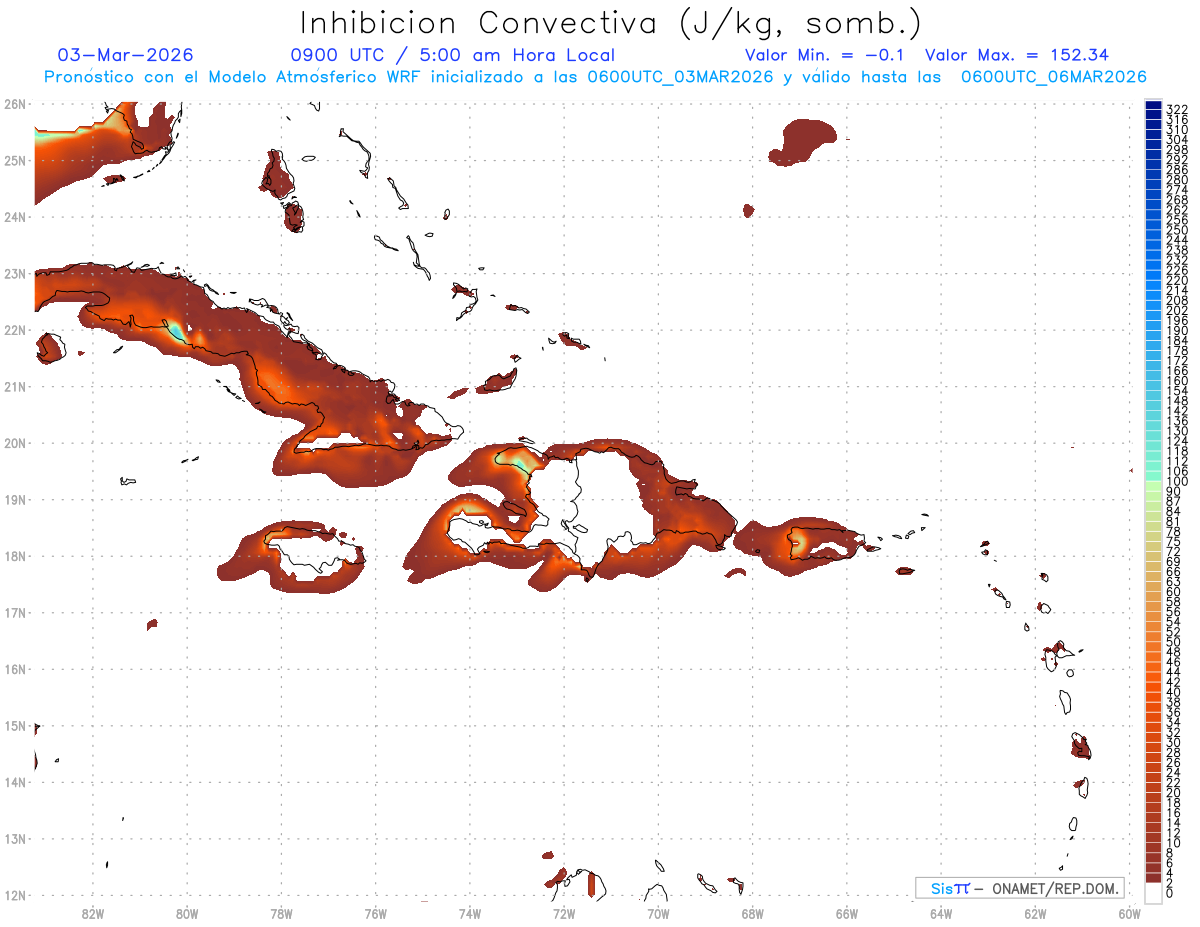Click the time text '0900 UTC / 5:00 am Hora Local'
Viewport: 1200px width, 927px height.
(452, 55)
